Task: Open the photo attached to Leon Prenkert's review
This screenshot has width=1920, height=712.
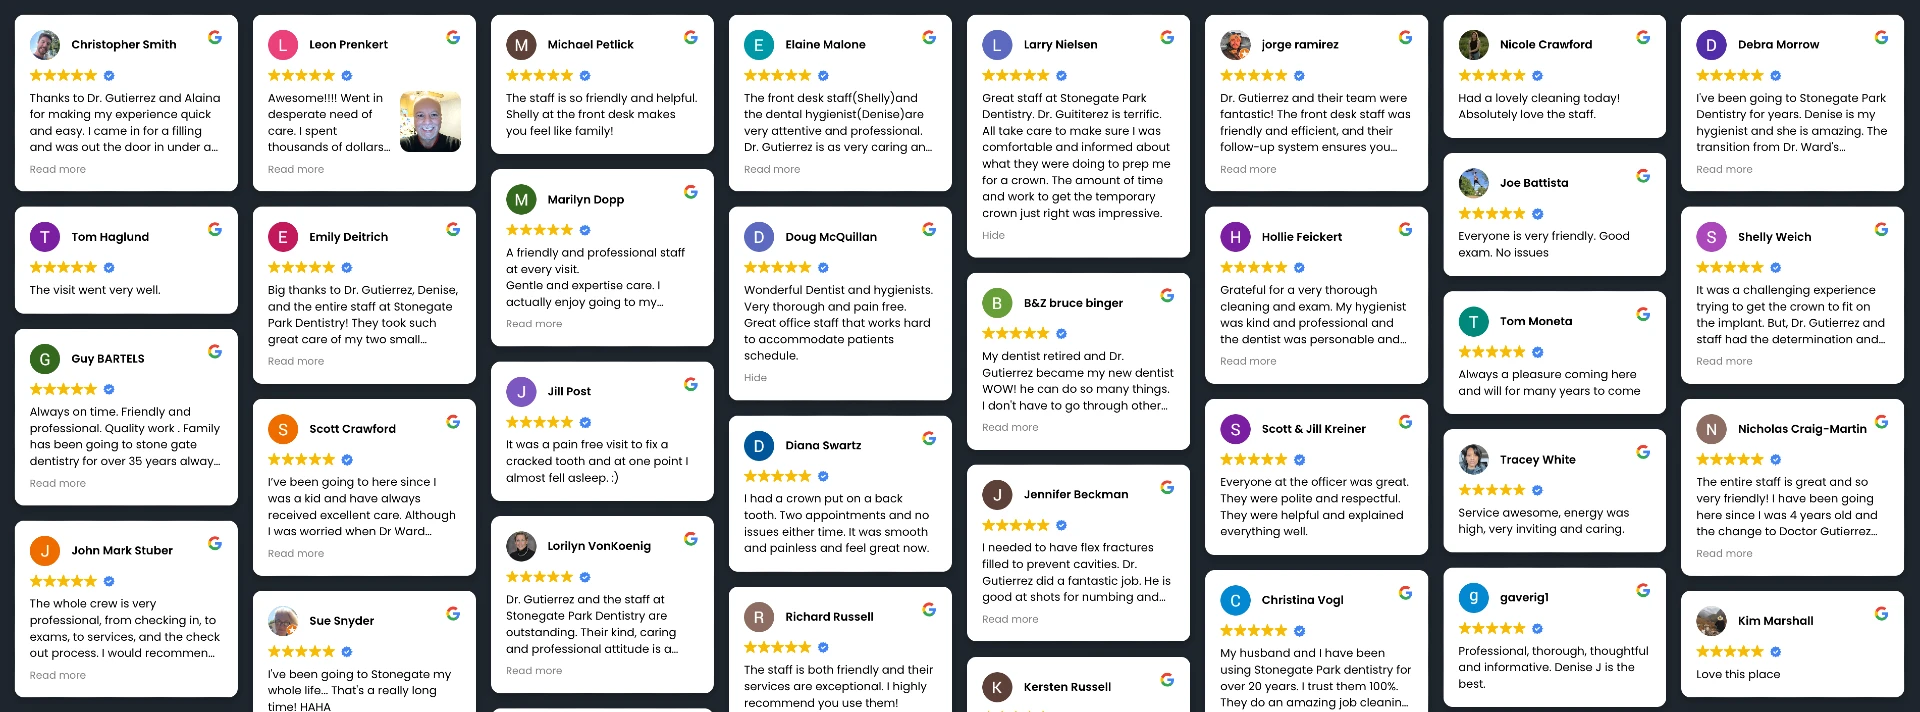Action: (x=430, y=122)
